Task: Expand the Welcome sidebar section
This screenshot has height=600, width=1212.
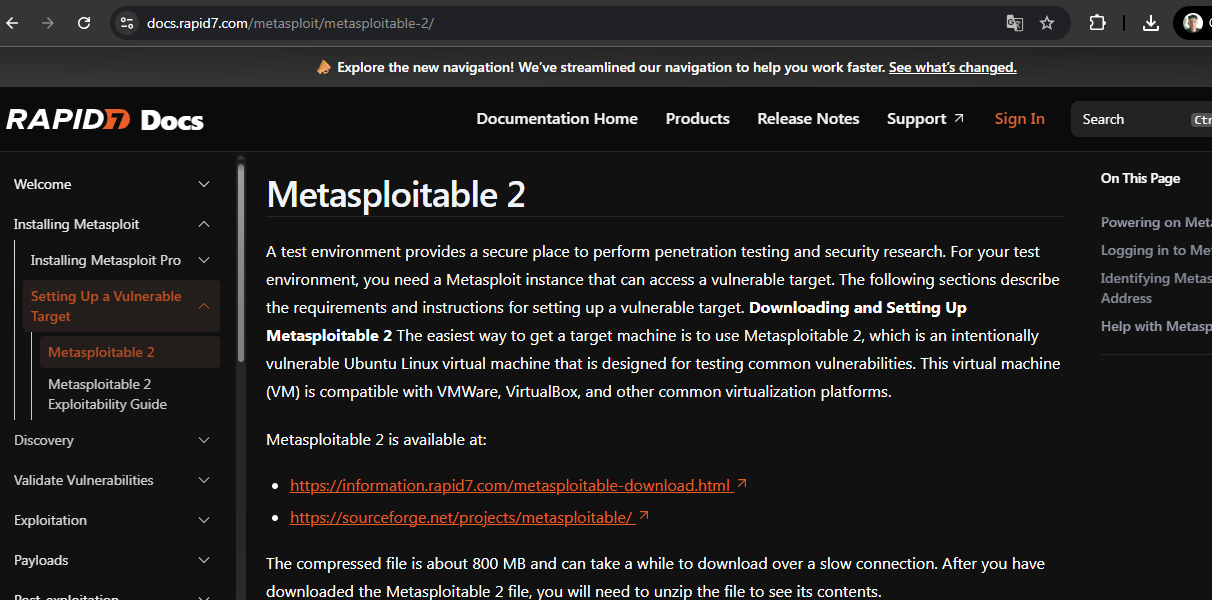Action: point(204,184)
